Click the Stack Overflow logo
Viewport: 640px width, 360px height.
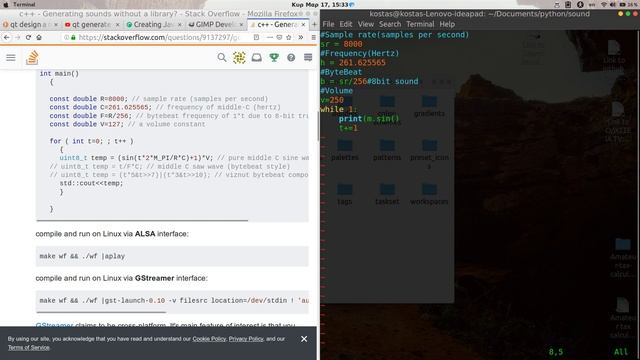coord(32,58)
